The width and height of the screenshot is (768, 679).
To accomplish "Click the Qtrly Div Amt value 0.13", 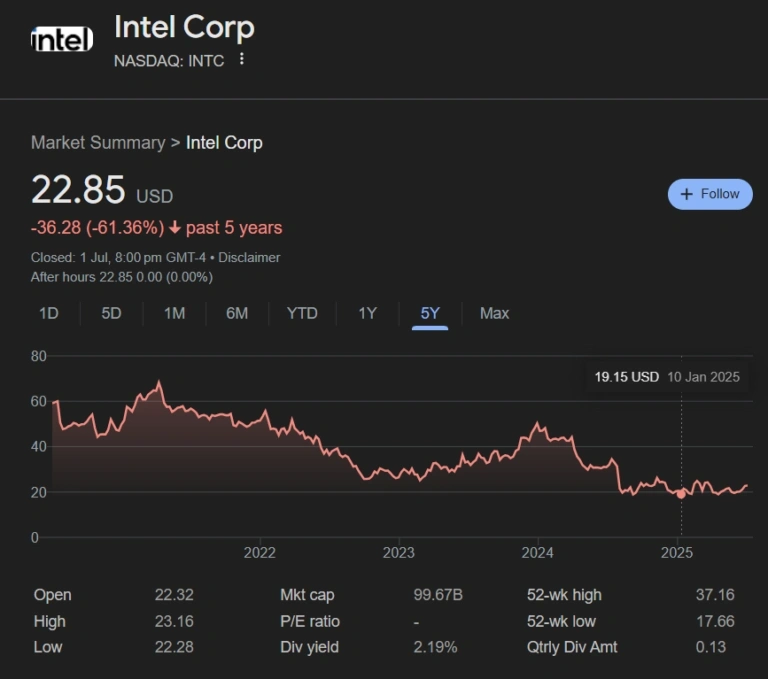I will point(711,647).
